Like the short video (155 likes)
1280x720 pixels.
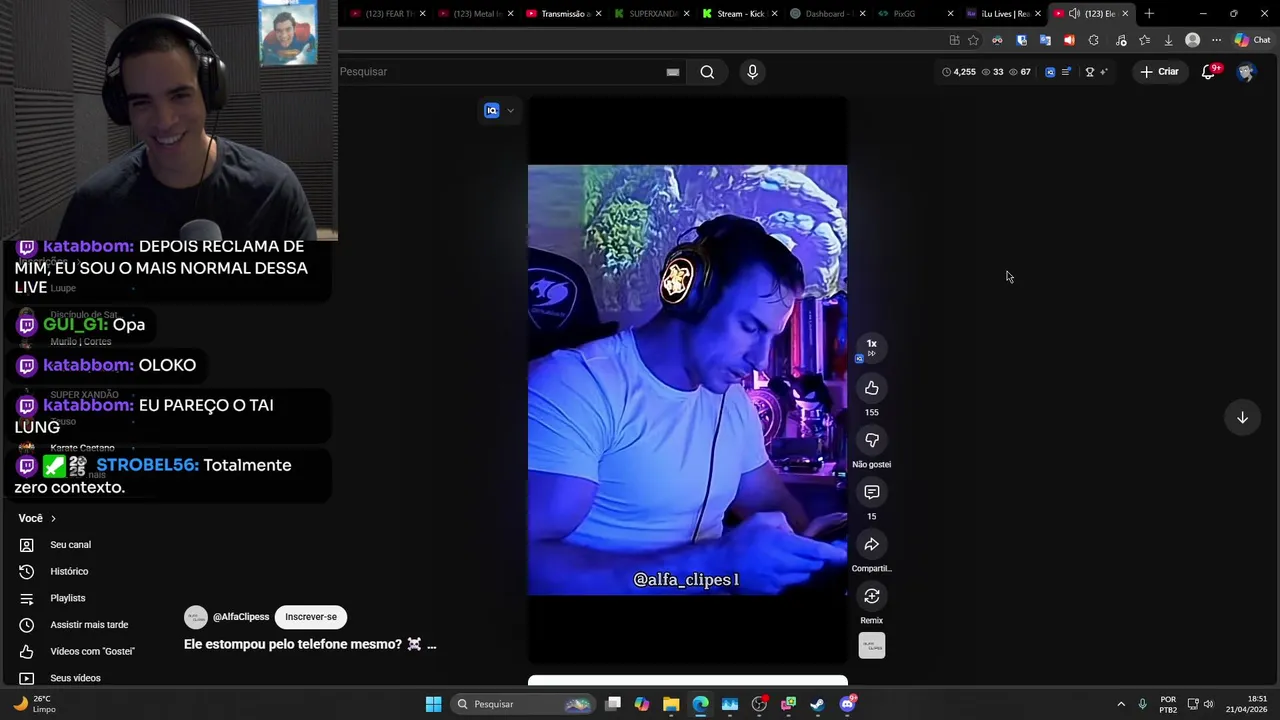click(x=871, y=388)
